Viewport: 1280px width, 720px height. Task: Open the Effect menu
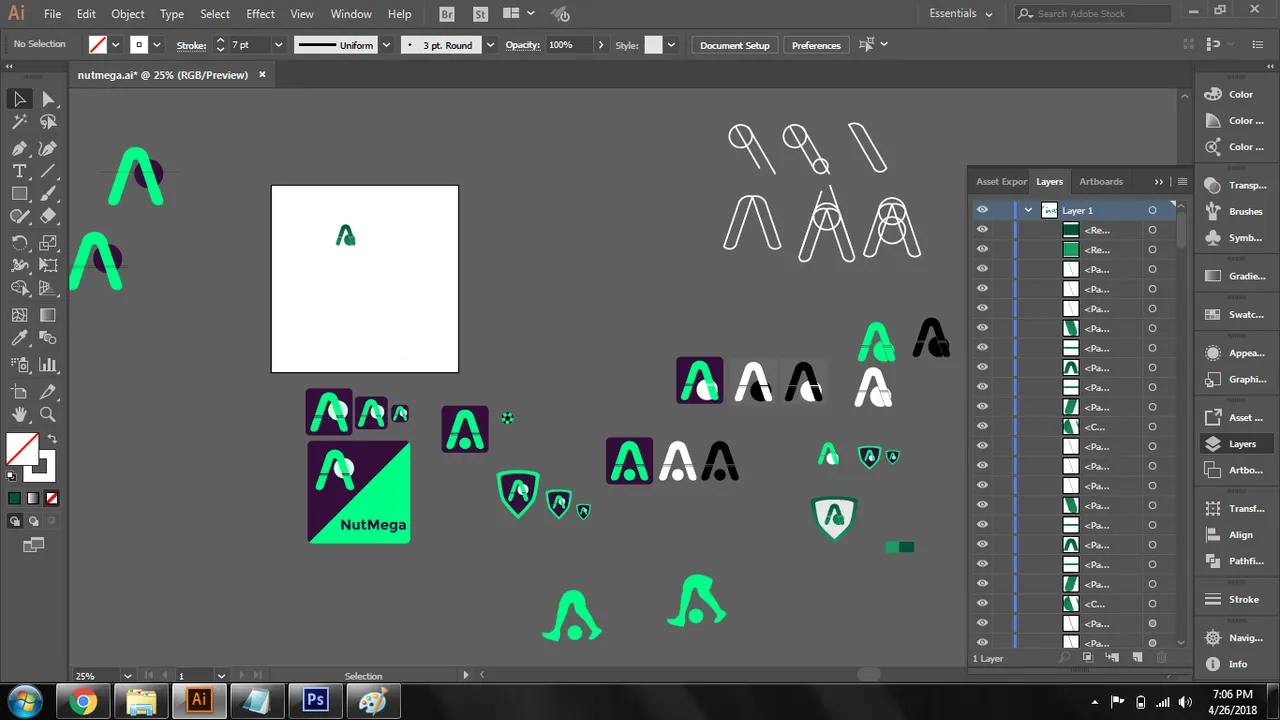(260, 14)
